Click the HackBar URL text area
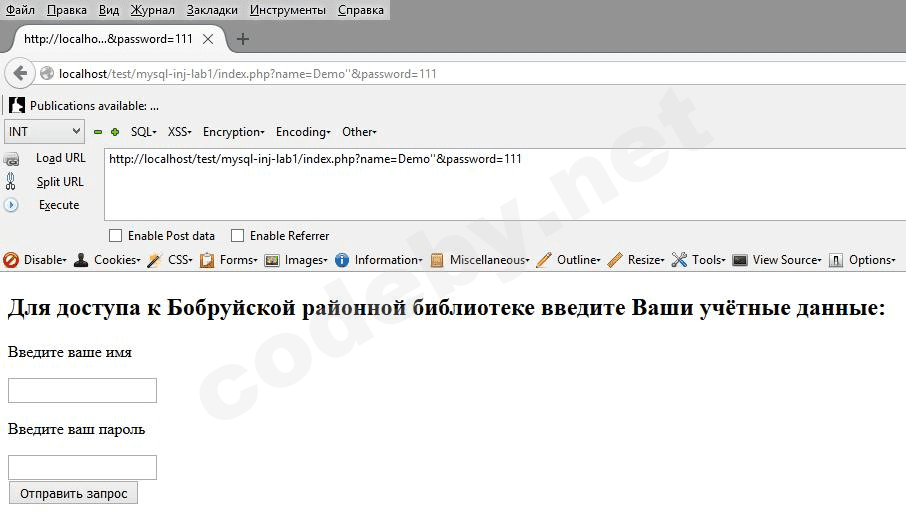Image resolution: width=906 pixels, height=527 pixels. point(505,184)
